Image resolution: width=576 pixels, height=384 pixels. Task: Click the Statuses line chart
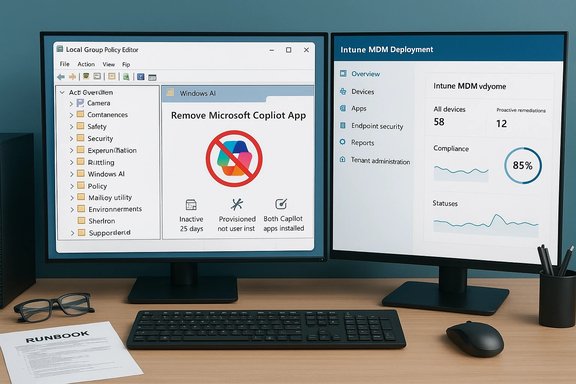486,224
